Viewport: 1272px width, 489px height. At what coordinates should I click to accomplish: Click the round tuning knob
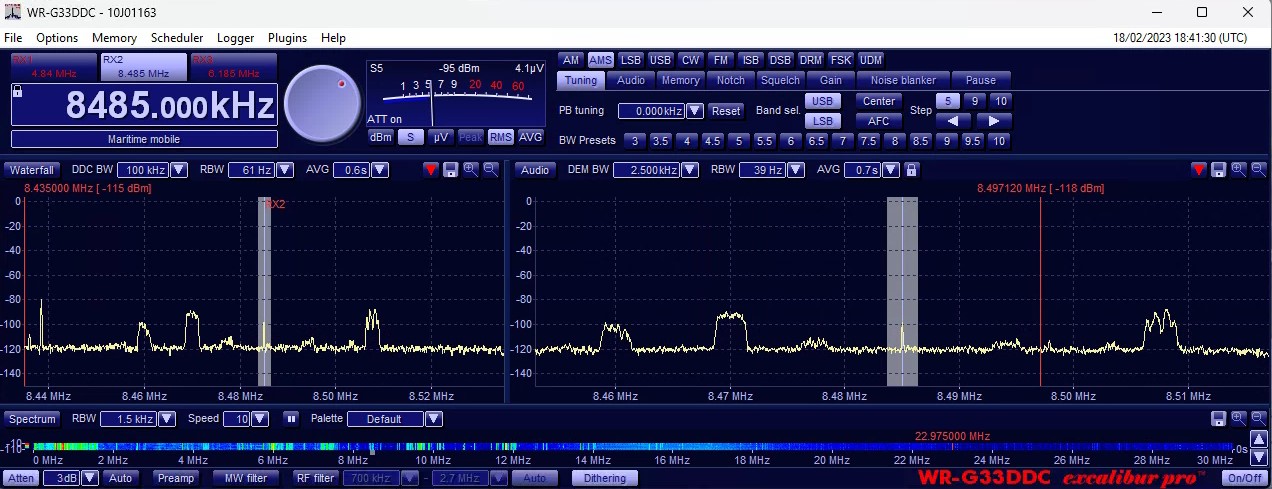321,103
